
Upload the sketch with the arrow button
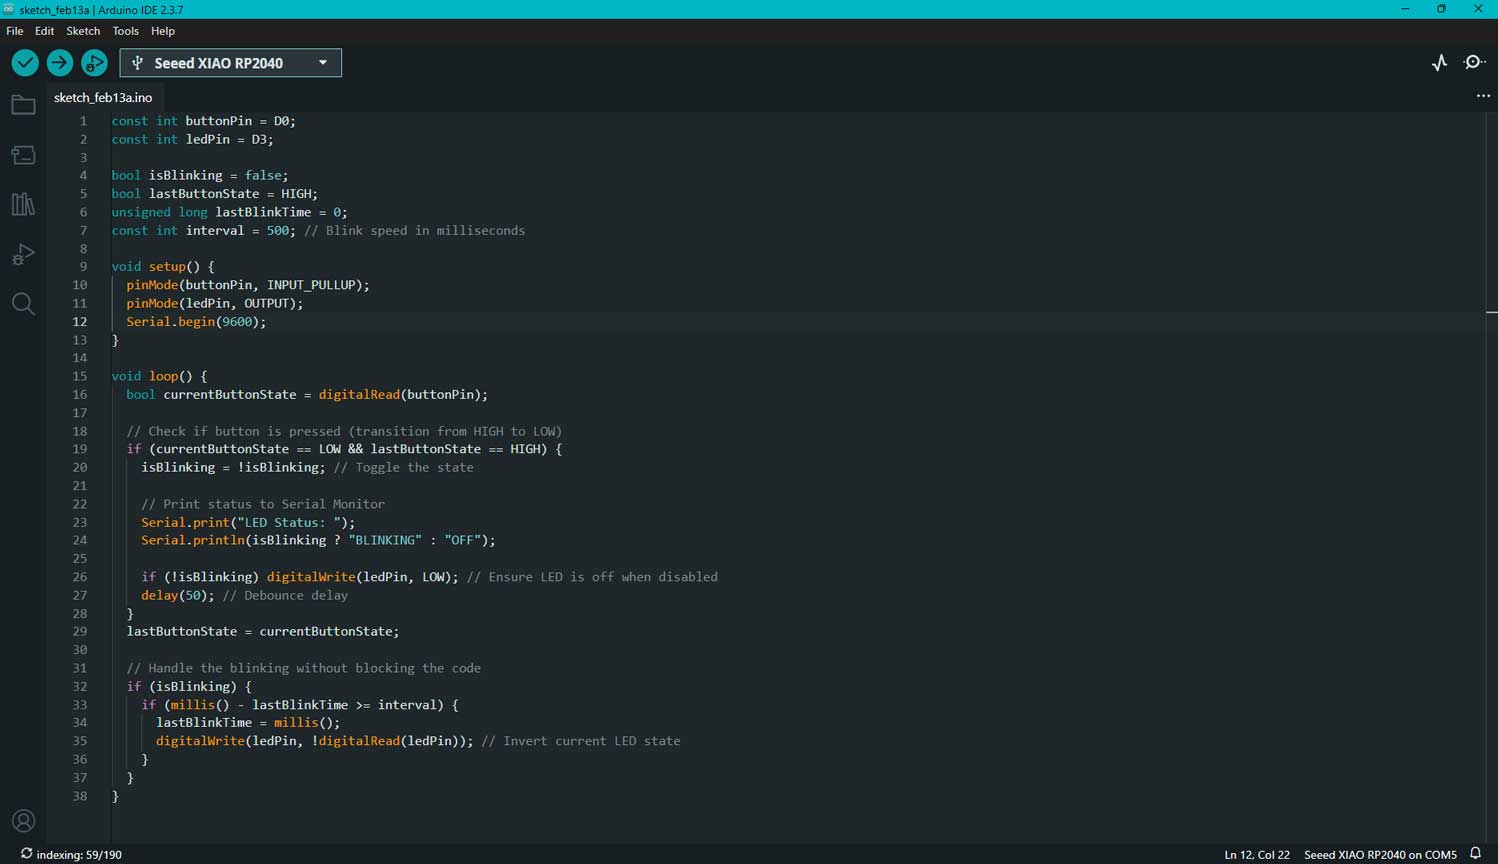[x=60, y=63]
